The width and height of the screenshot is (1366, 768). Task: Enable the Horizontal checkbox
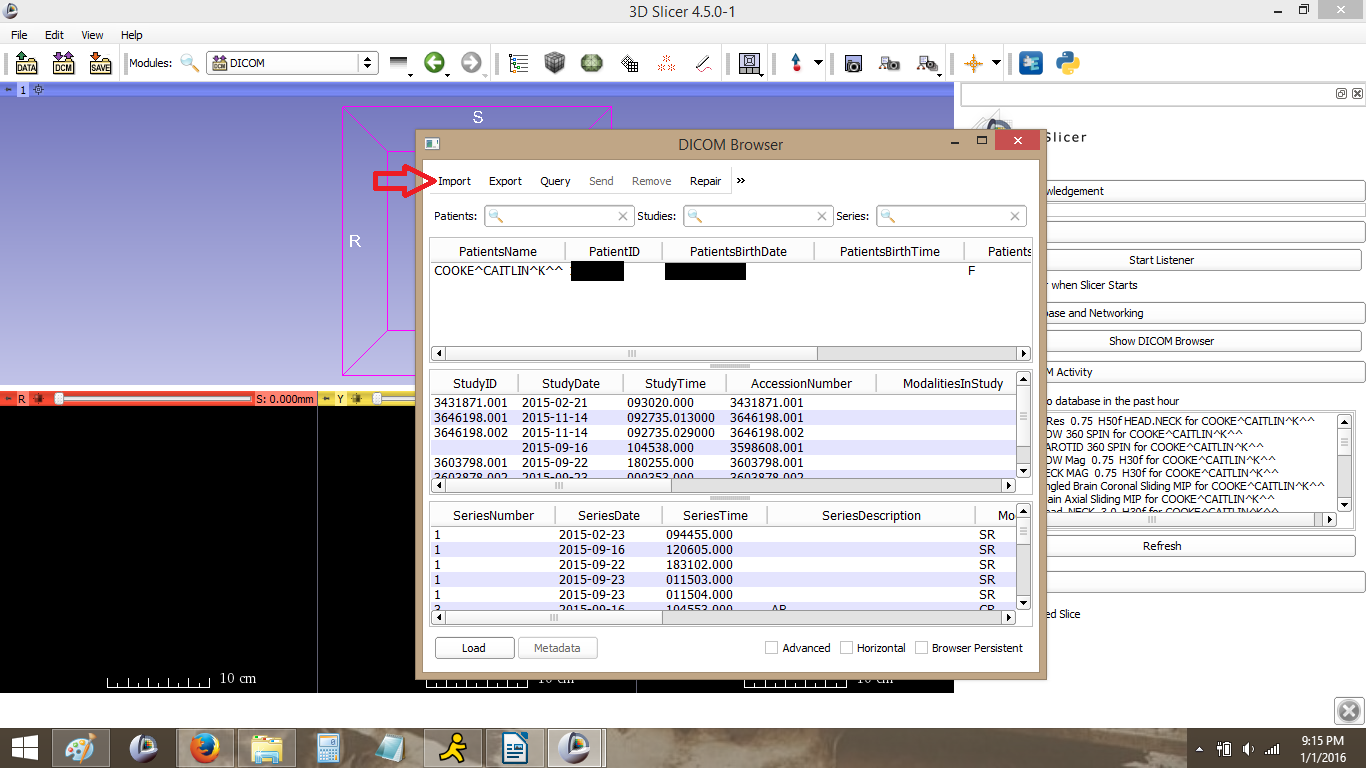point(846,648)
